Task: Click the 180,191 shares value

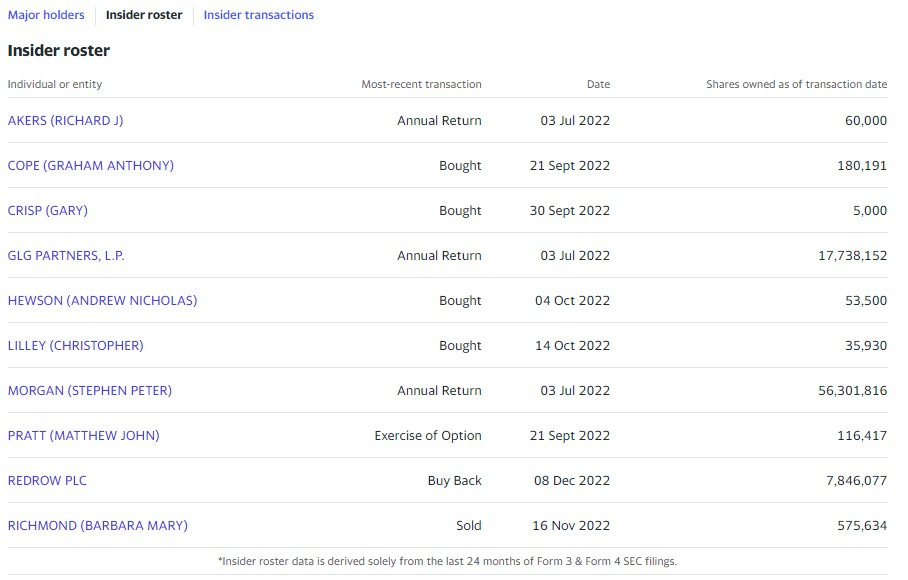Action: [x=862, y=166]
